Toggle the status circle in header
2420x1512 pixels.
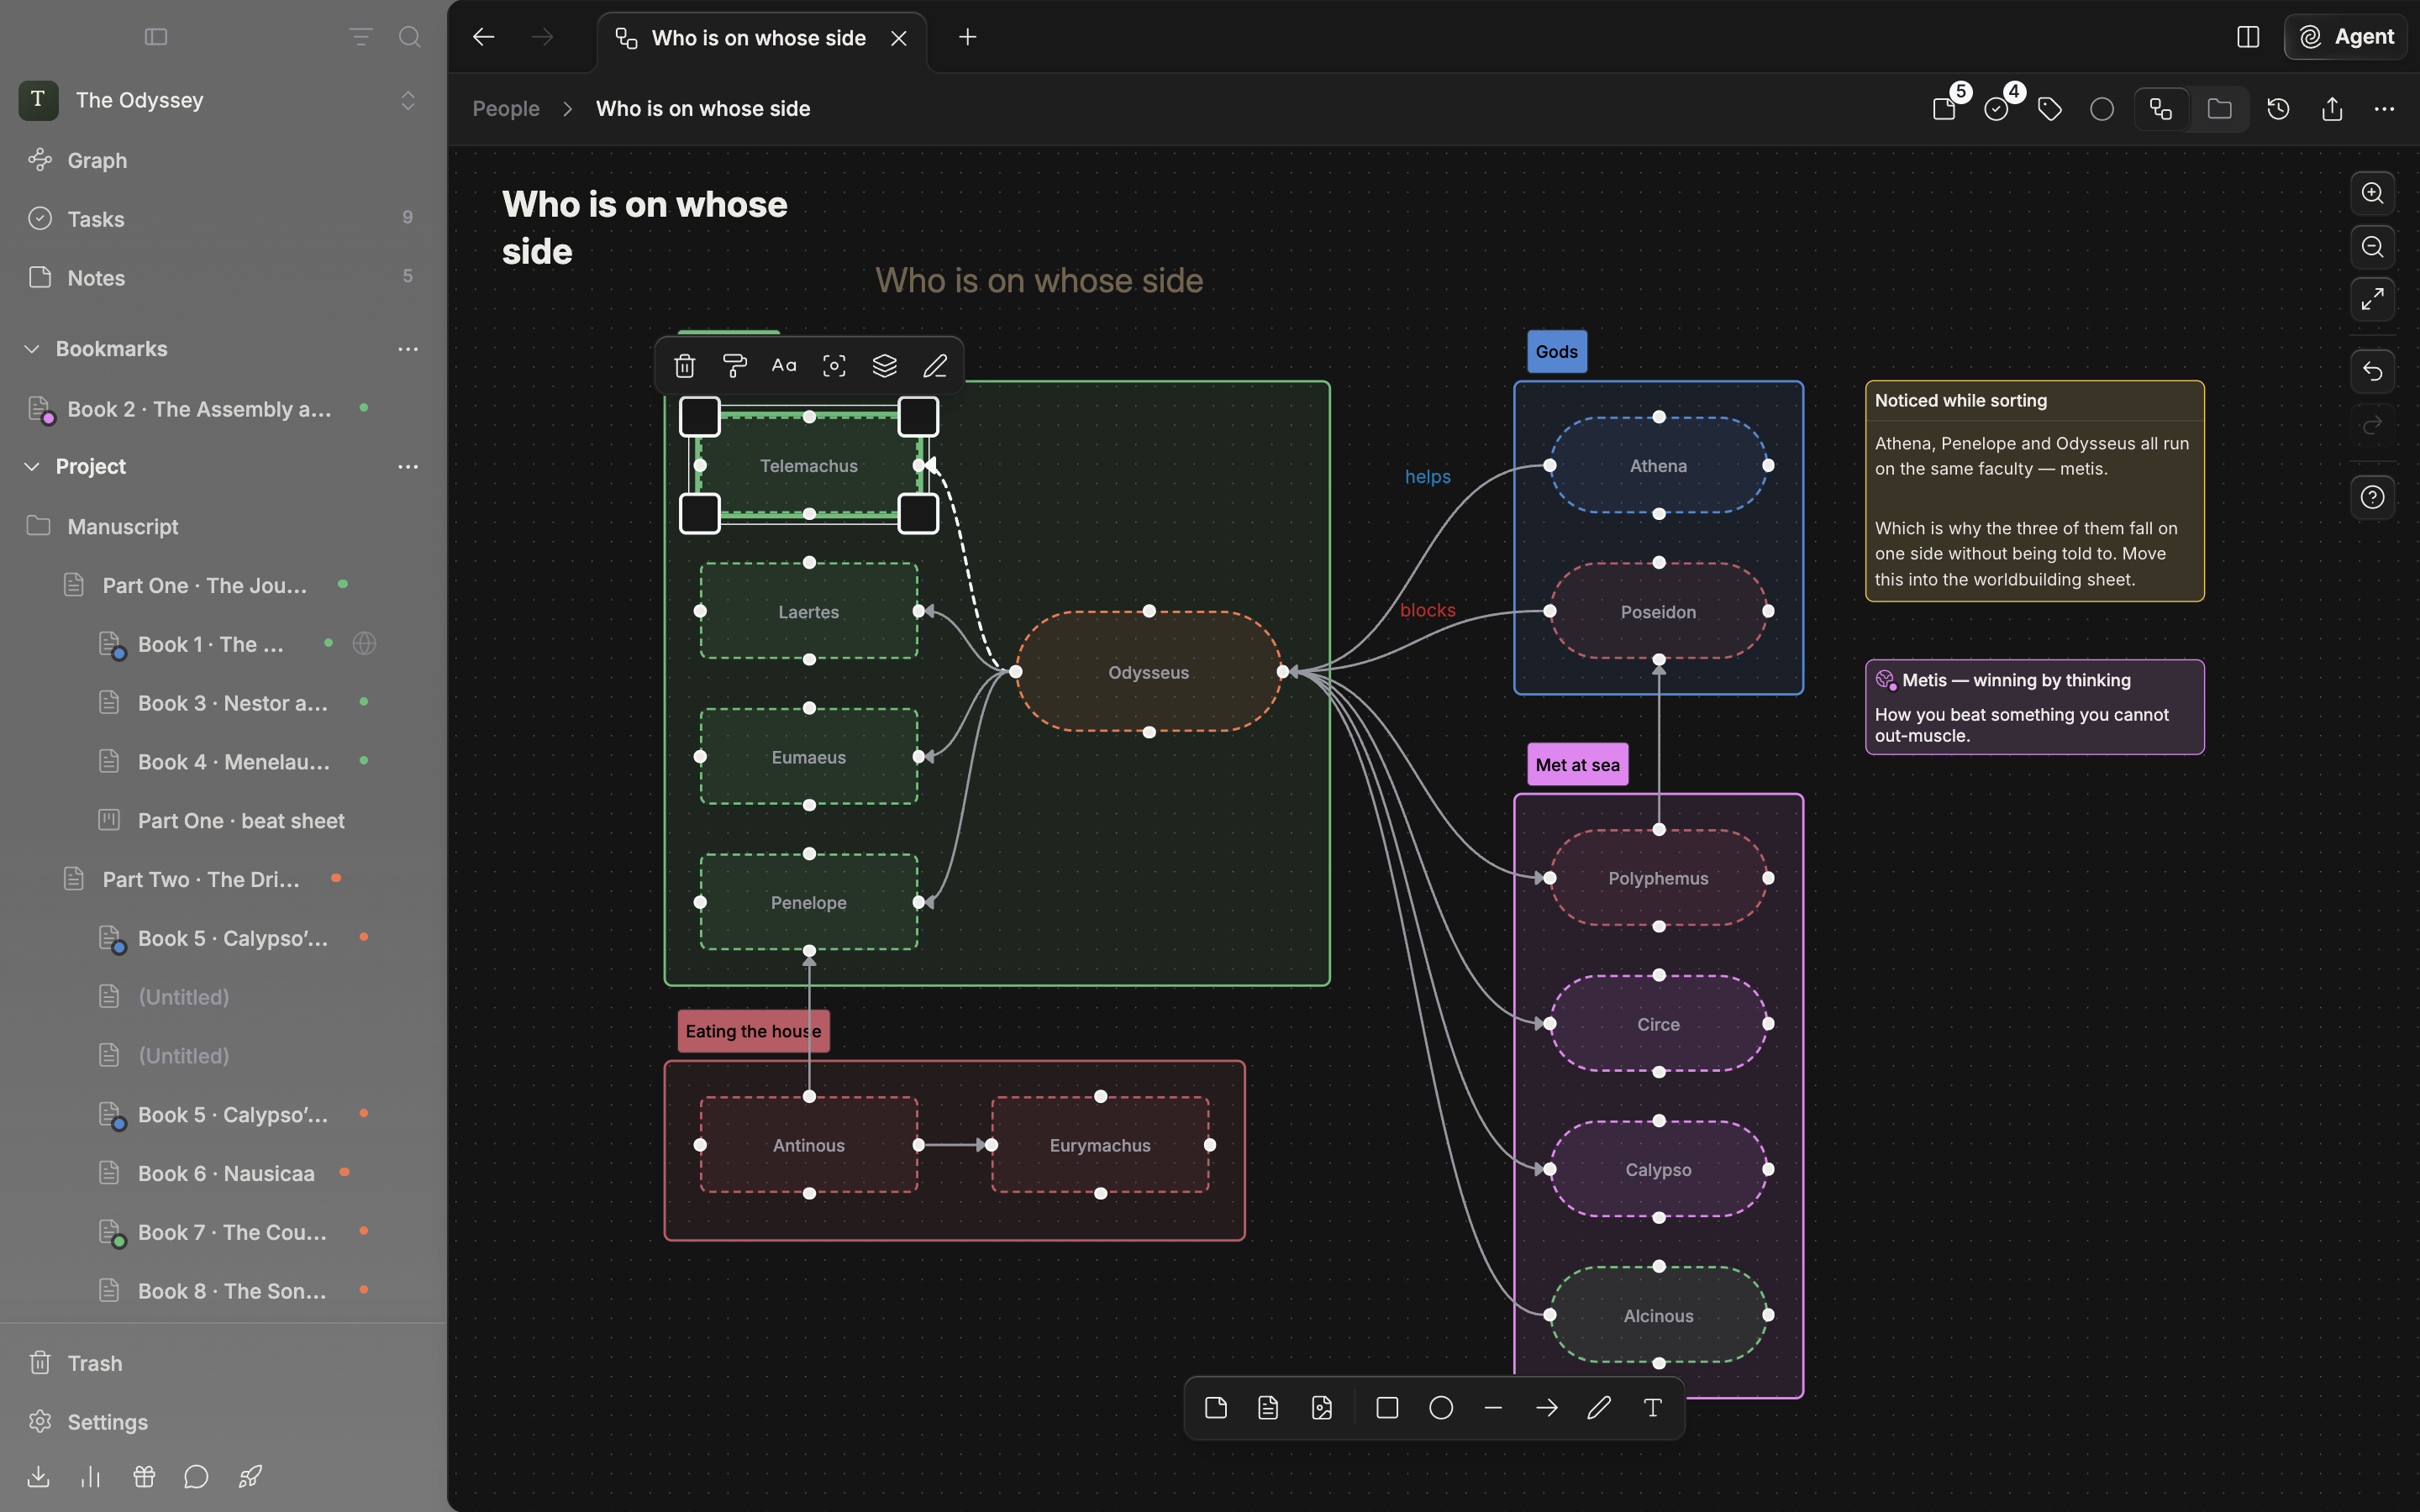coord(2102,109)
